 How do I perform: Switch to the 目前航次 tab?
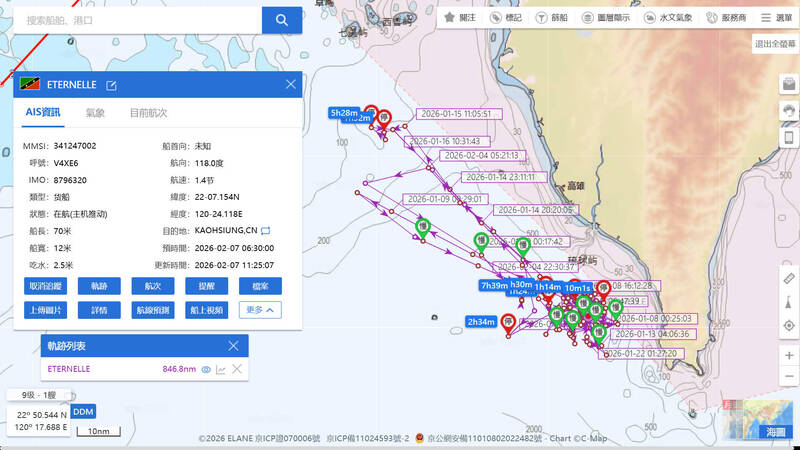click(x=148, y=113)
